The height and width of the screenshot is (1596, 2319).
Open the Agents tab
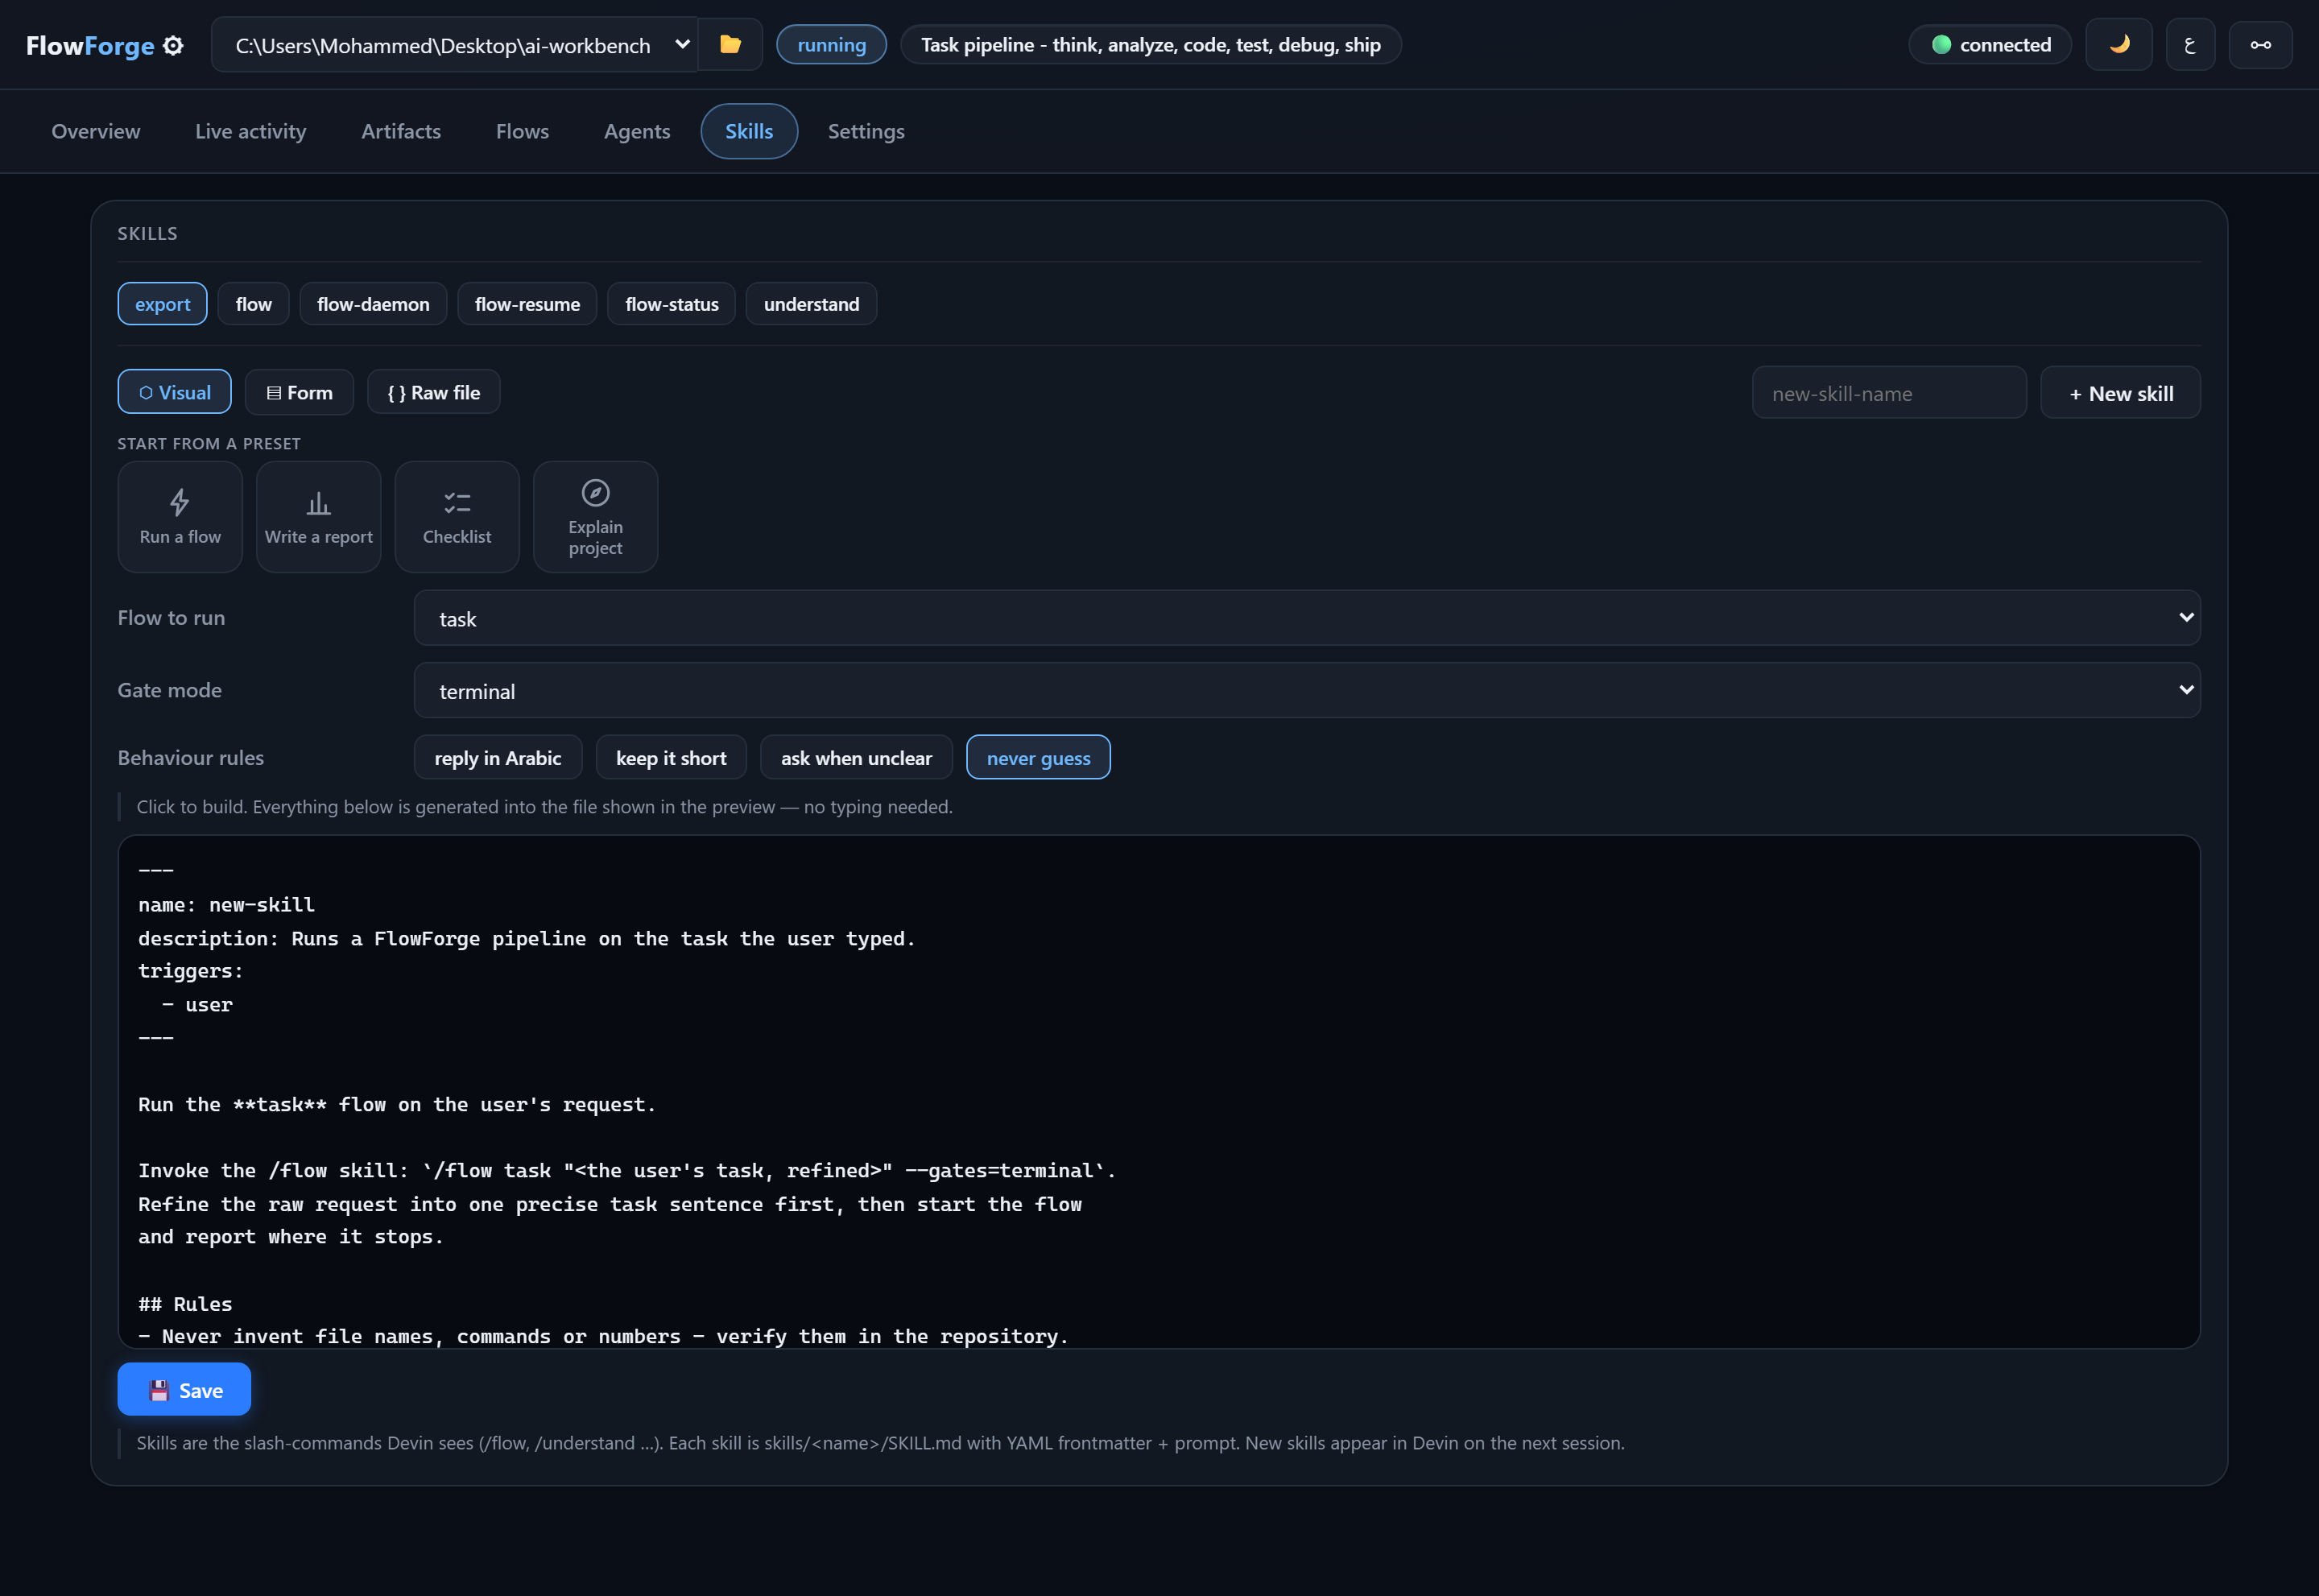637,131
